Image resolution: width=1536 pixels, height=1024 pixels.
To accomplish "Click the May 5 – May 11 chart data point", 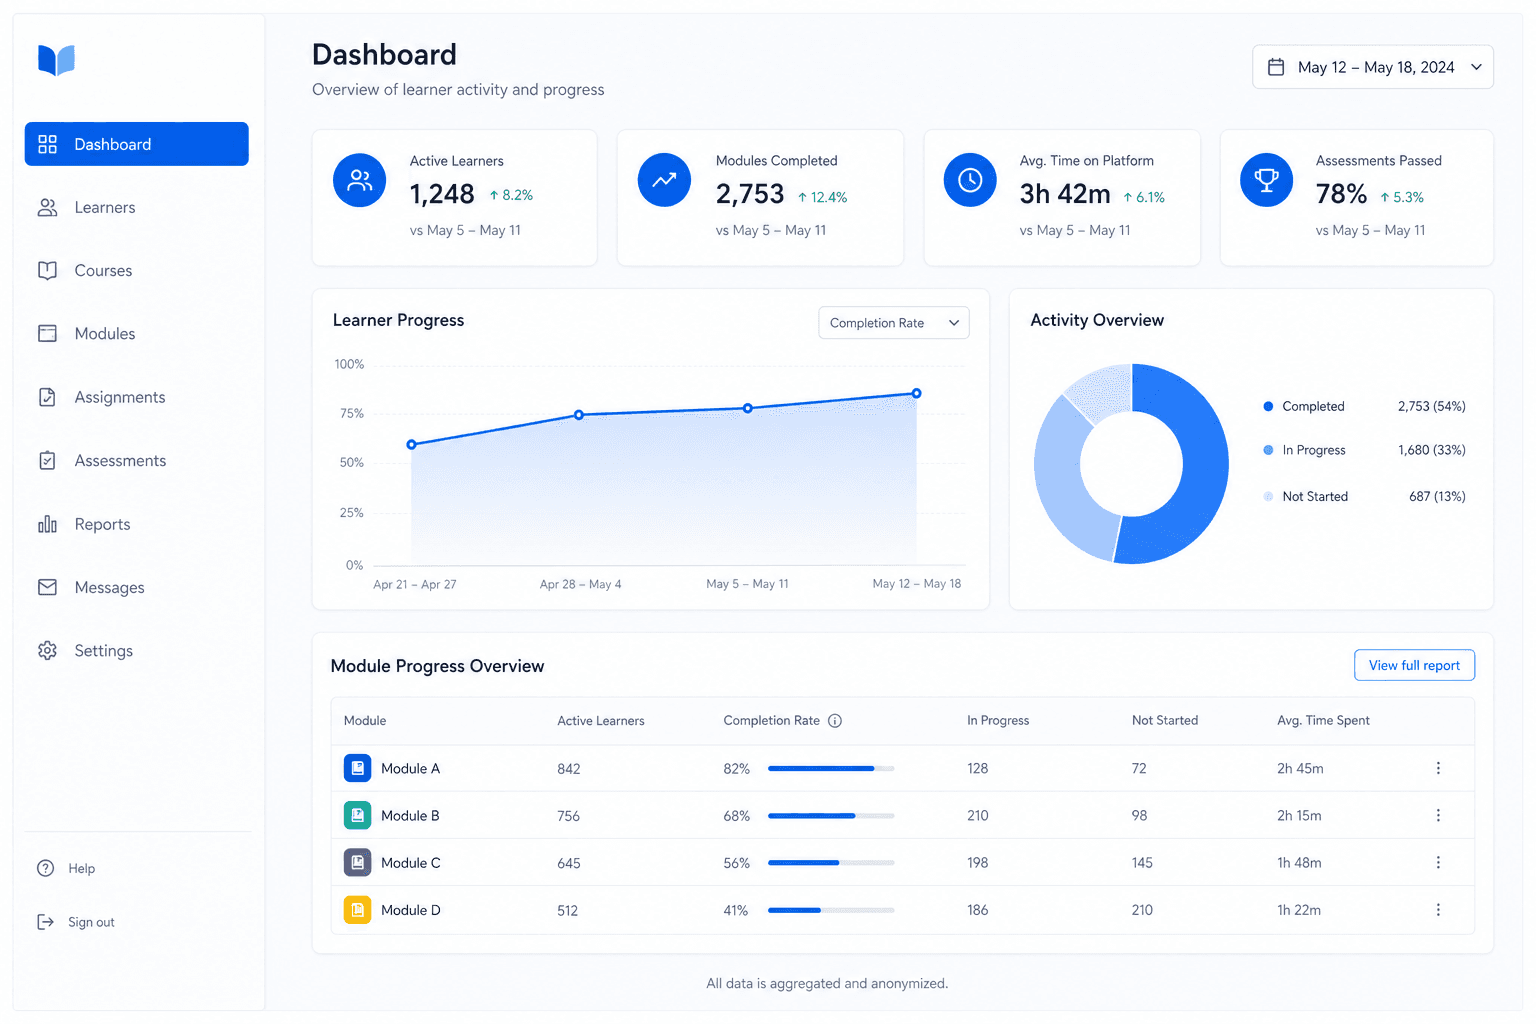I will click(748, 408).
